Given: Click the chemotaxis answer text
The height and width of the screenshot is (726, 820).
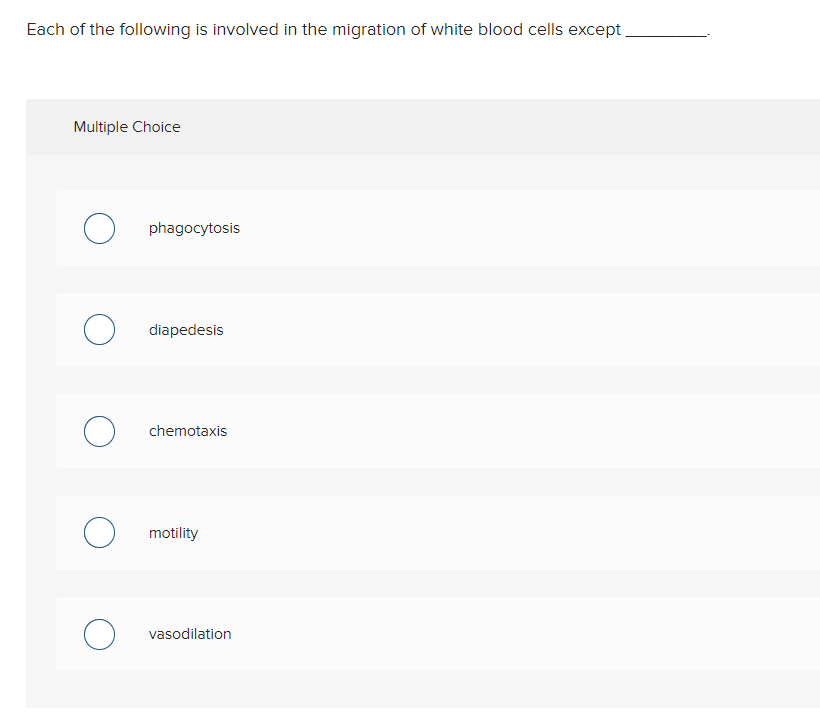Looking at the screenshot, I should [x=188, y=431].
